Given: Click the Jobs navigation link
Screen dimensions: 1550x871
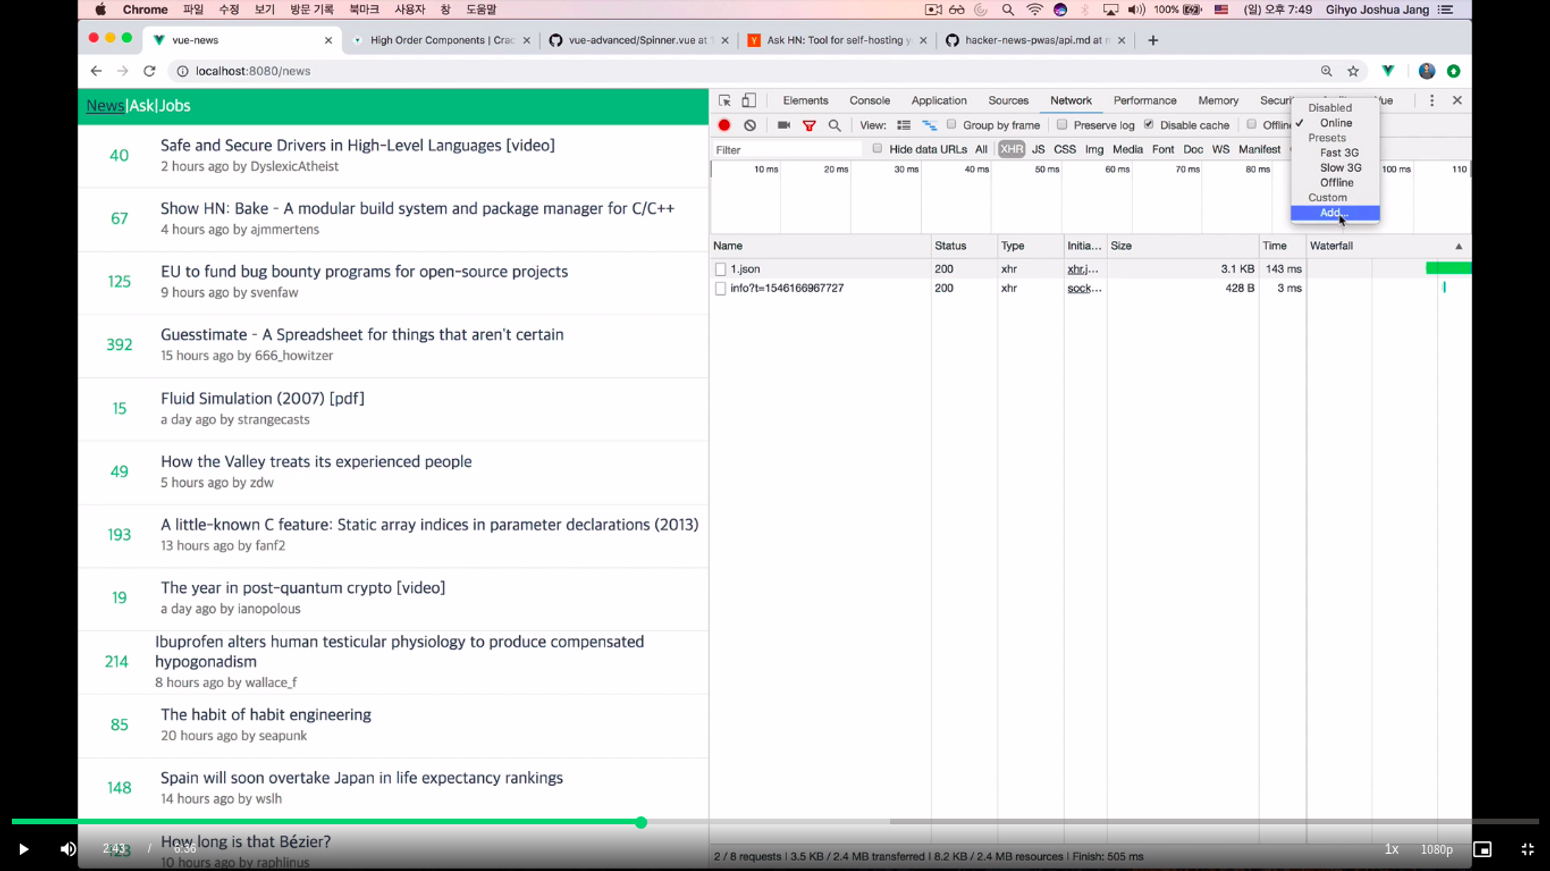Looking at the screenshot, I should click(x=174, y=106).
